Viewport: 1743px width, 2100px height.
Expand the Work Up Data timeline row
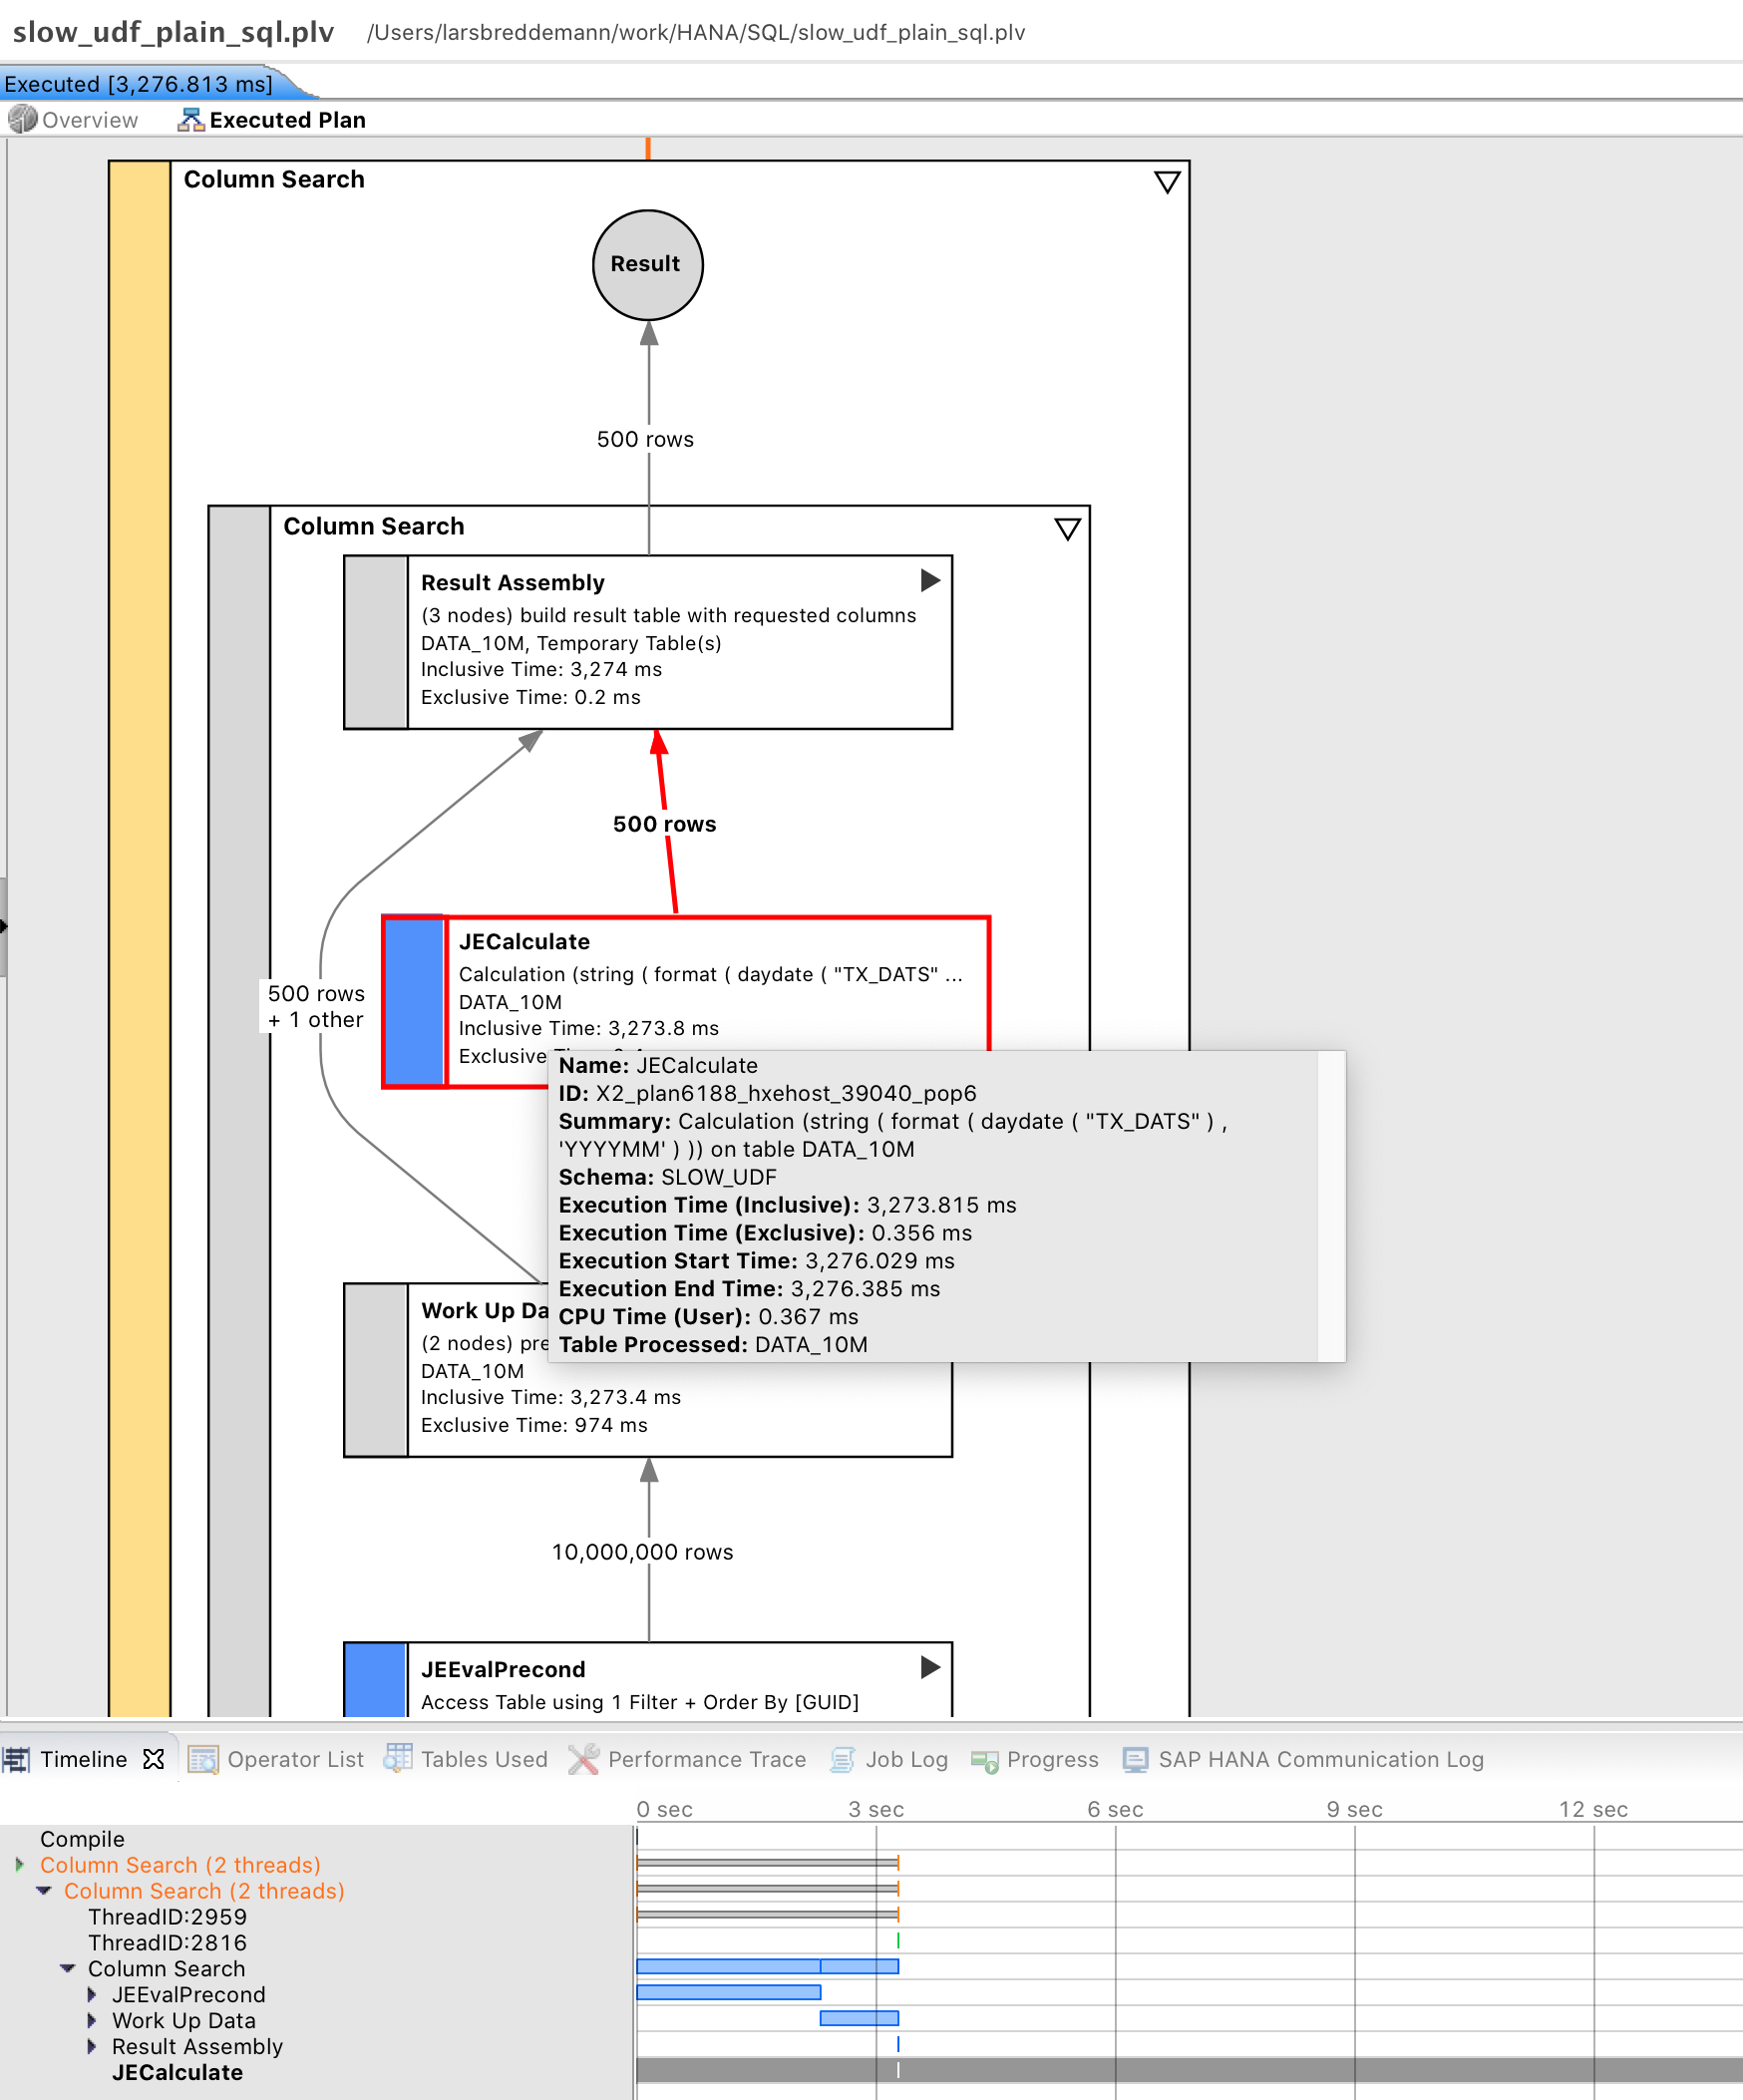[x=92, y=2020]
